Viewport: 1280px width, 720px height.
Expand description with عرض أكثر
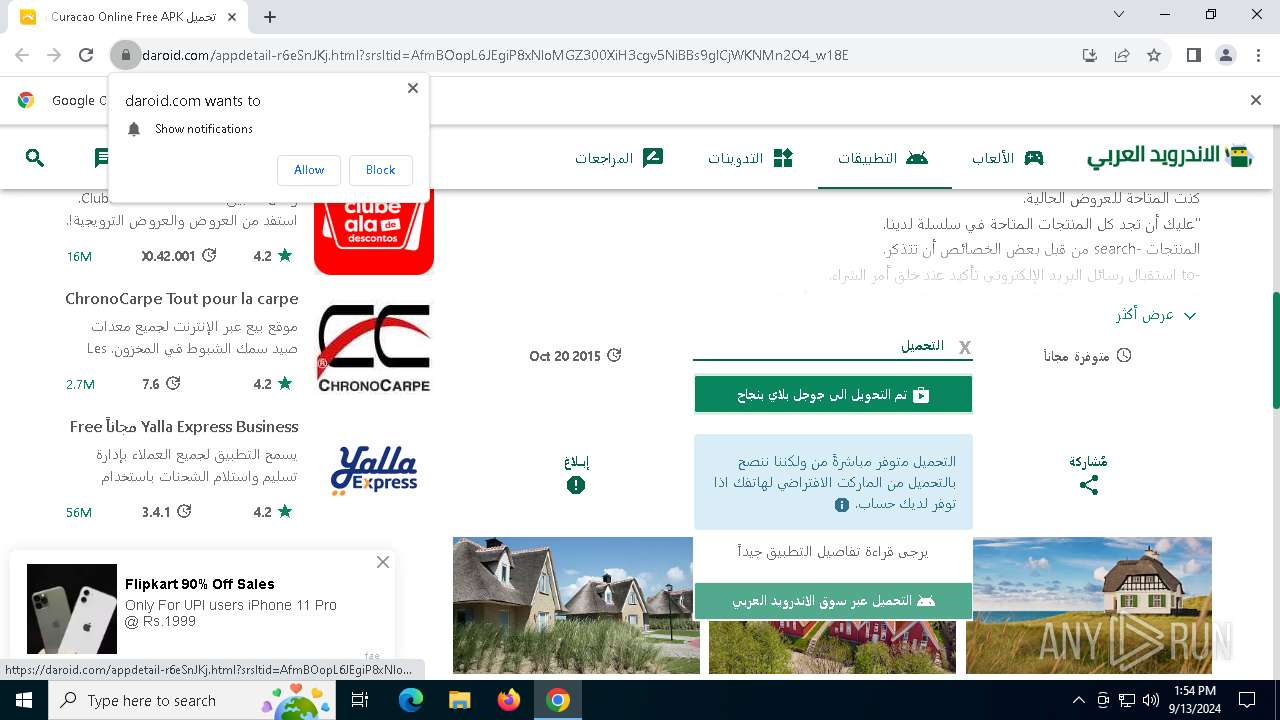(1156, 315)
